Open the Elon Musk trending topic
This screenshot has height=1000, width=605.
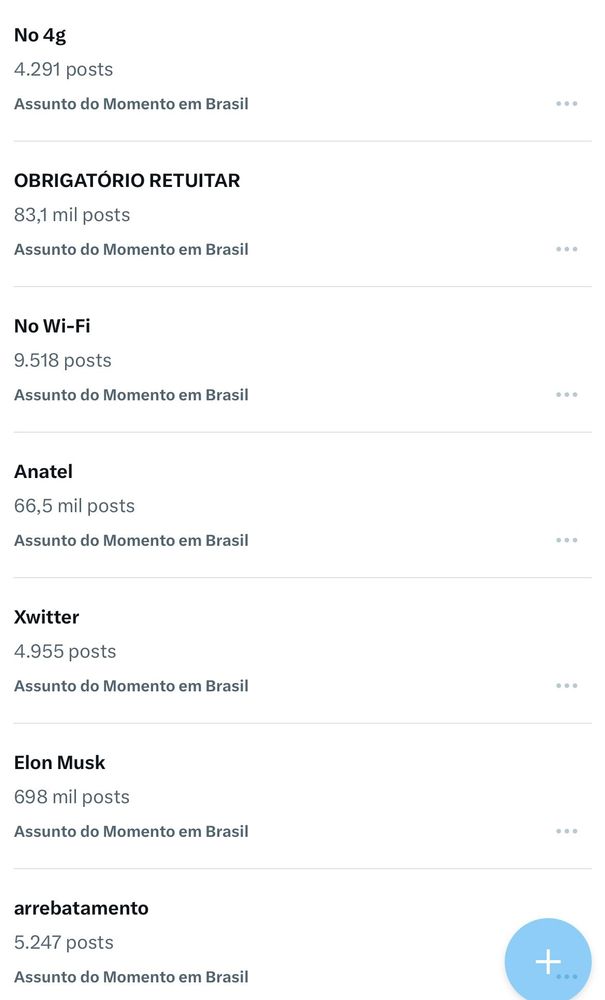[302, 796]
